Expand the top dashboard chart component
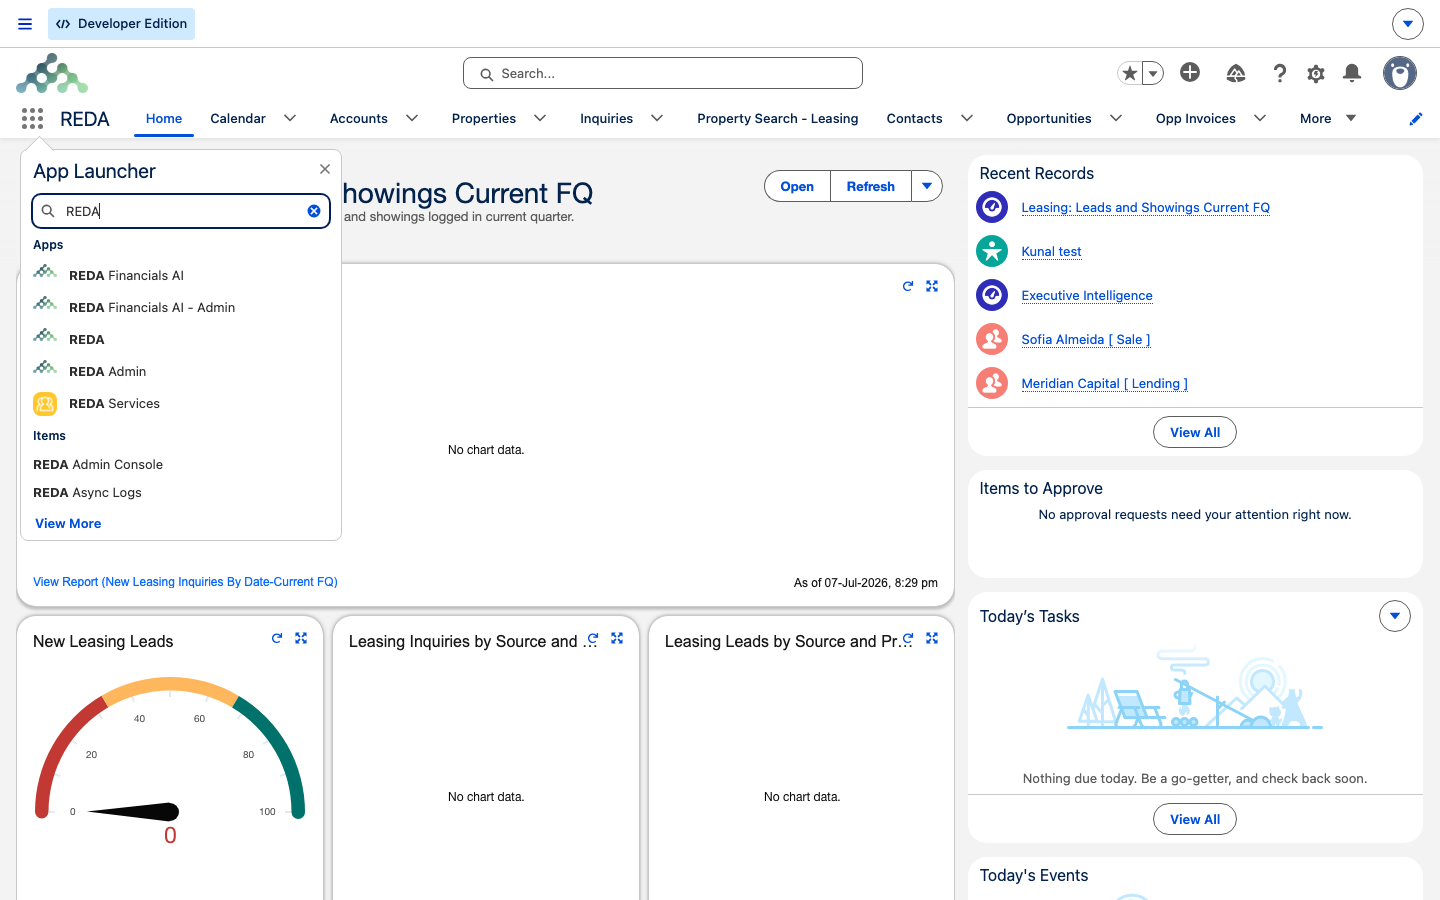1440x900 pixels. pyautogui.click(x=932, y=286)
